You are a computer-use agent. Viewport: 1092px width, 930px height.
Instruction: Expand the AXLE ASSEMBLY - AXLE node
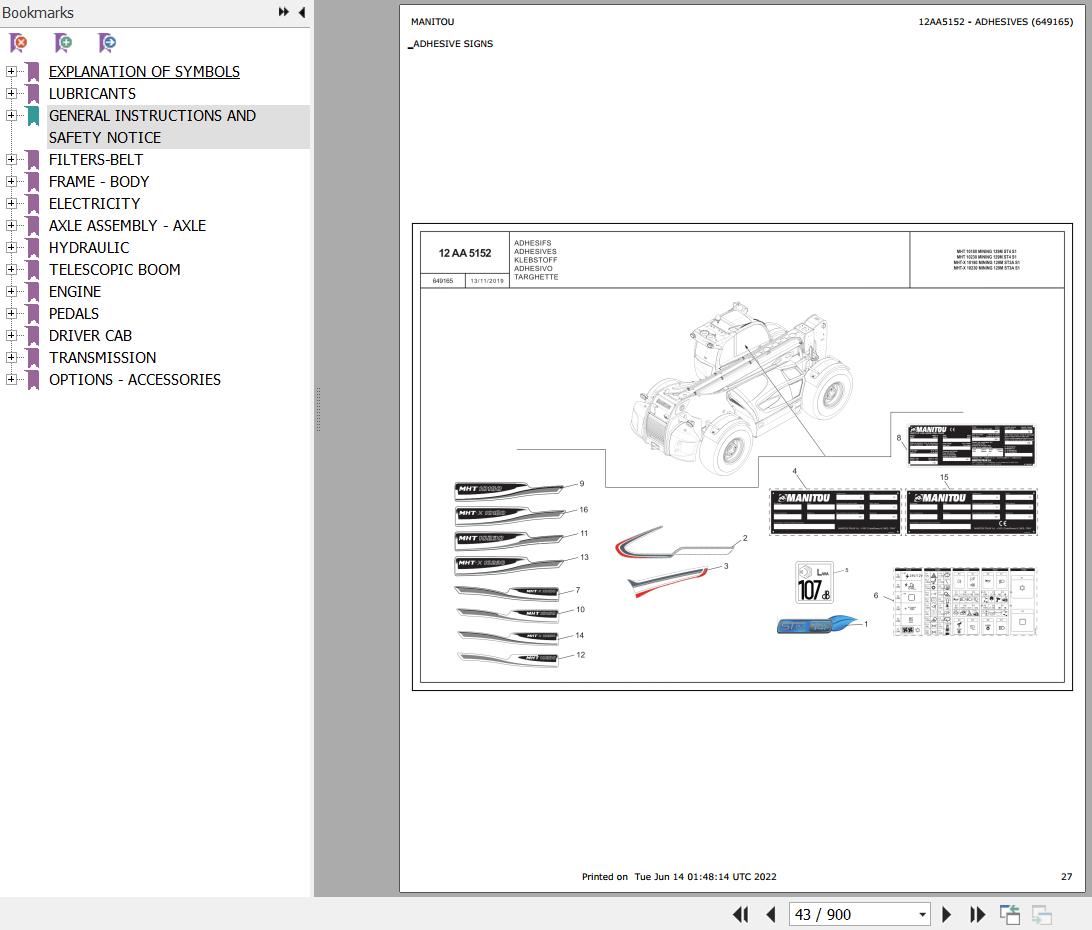click(x=10, y=225)
